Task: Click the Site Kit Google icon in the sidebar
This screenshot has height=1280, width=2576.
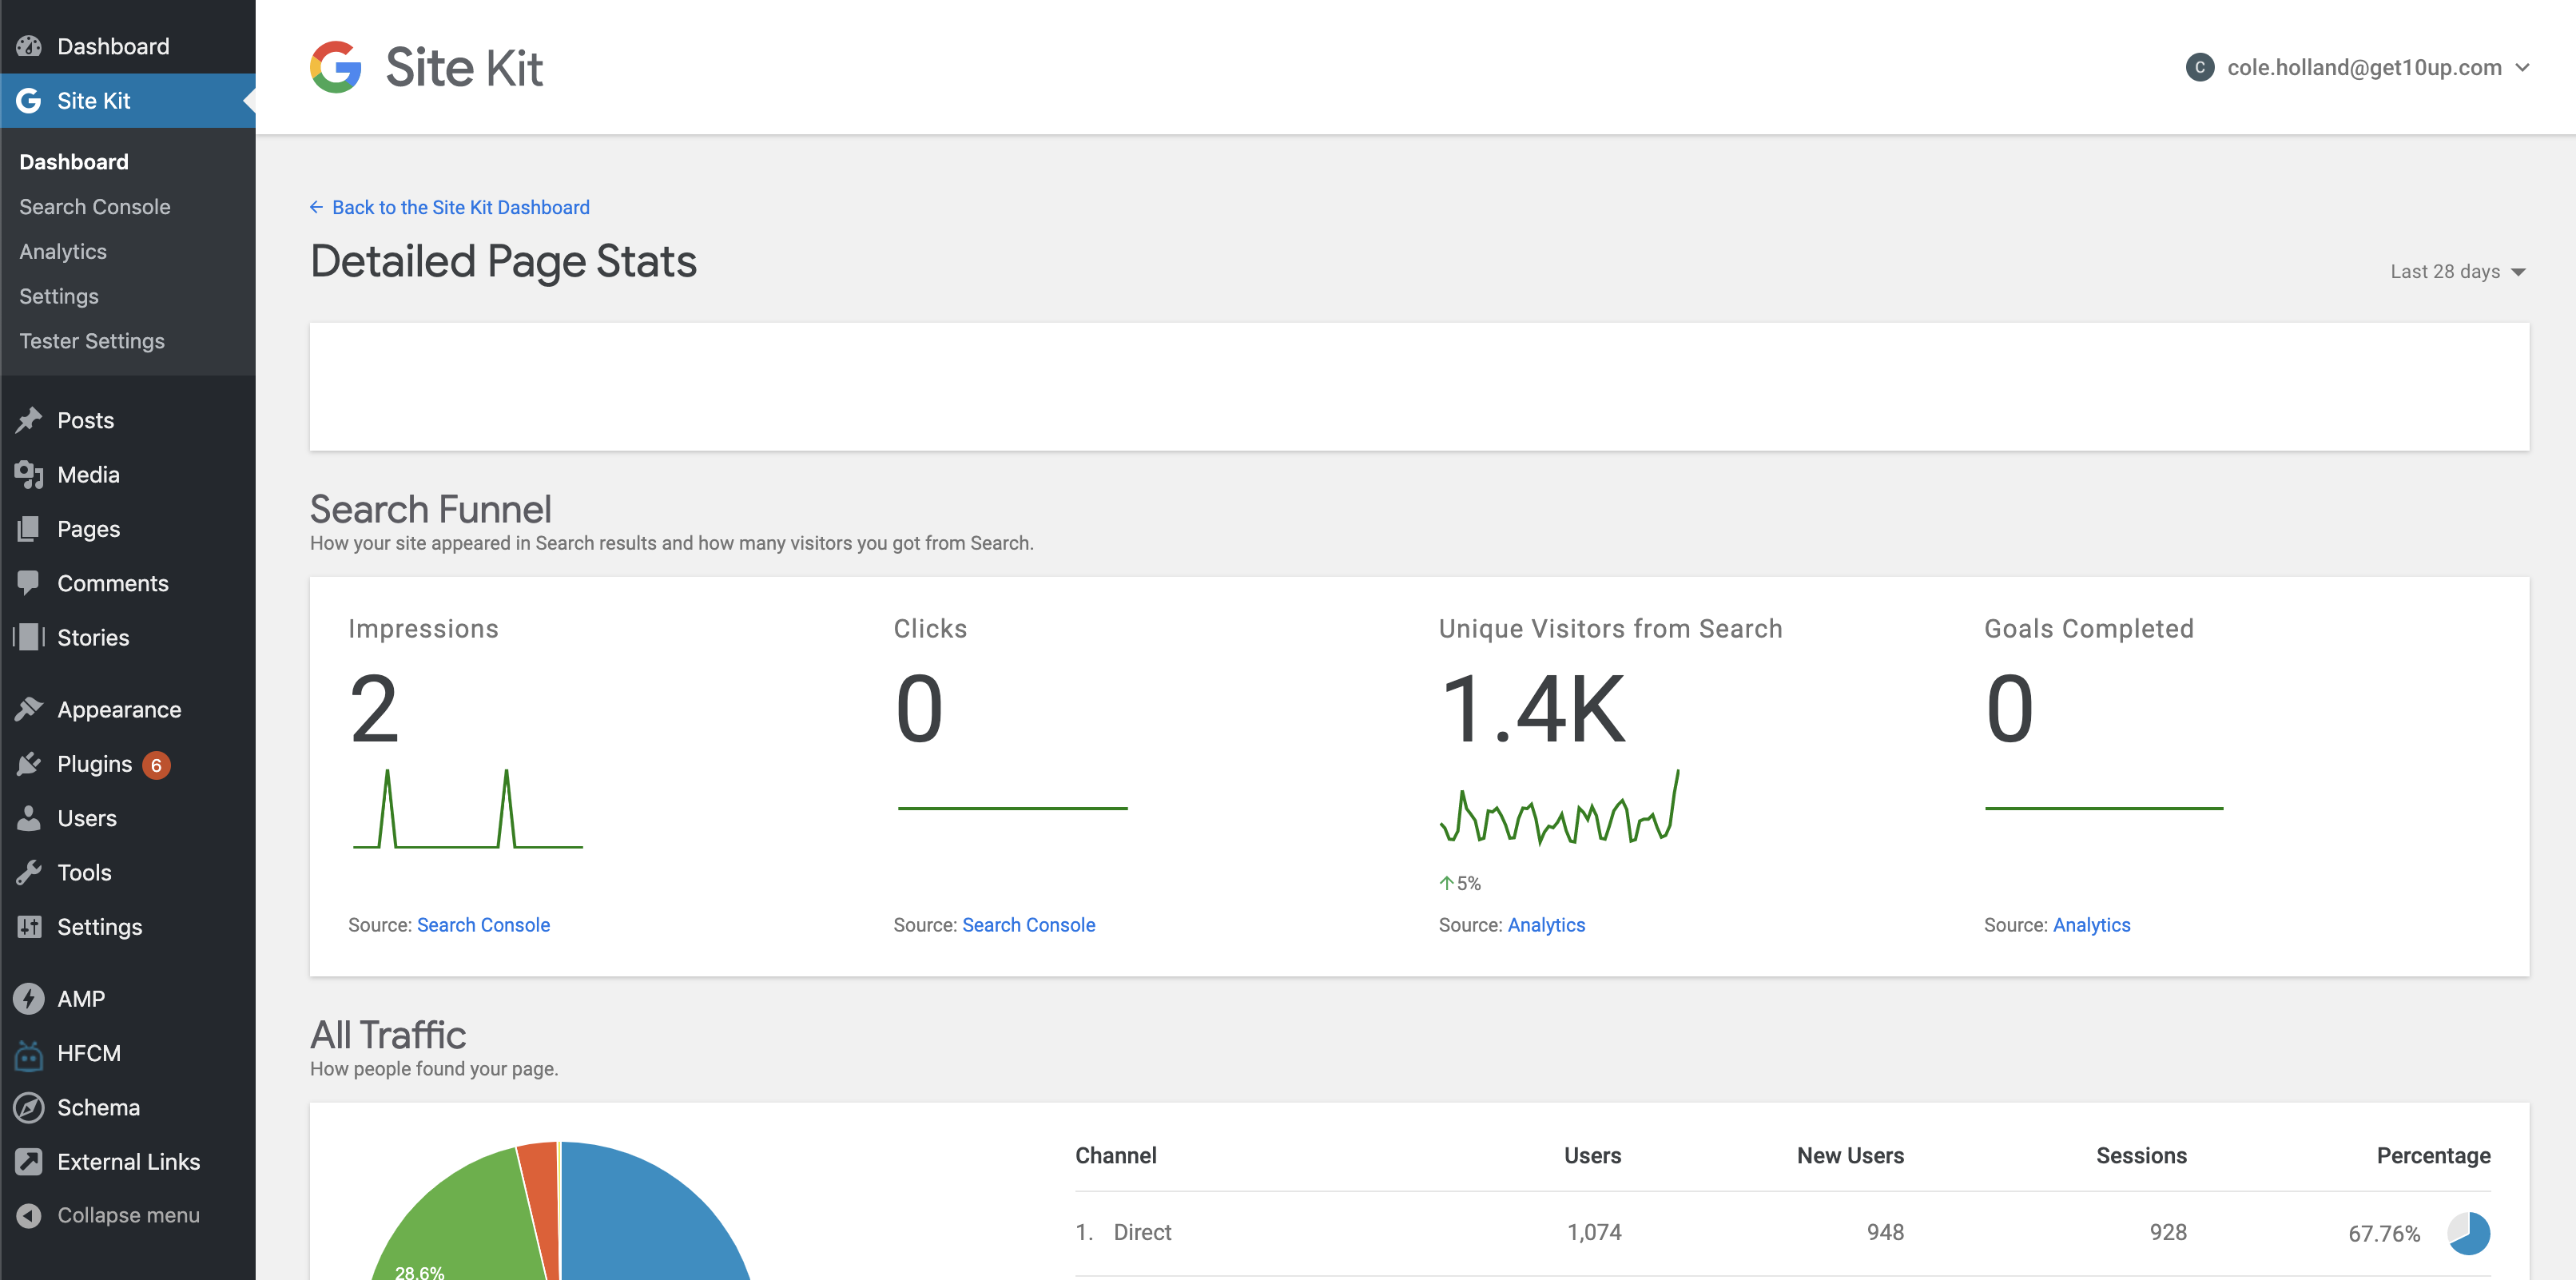Action: (x=29, y=100)
